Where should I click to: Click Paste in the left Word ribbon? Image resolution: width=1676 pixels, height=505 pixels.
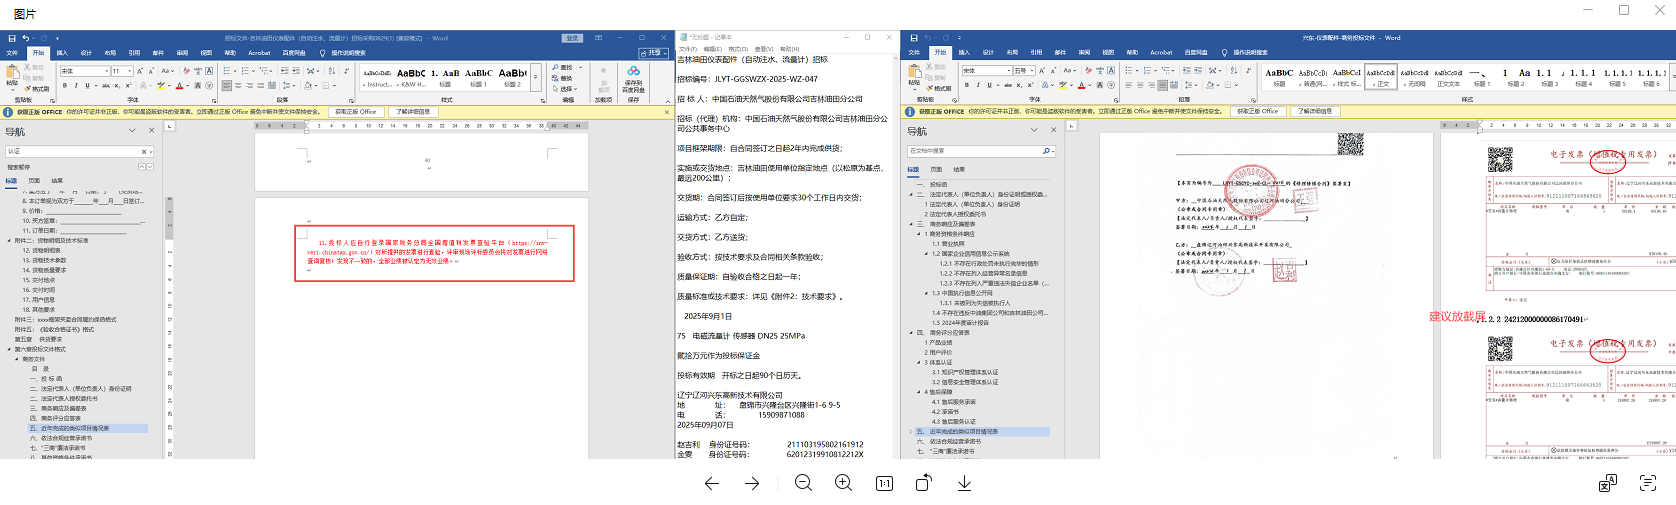click(x=12, y=76)
